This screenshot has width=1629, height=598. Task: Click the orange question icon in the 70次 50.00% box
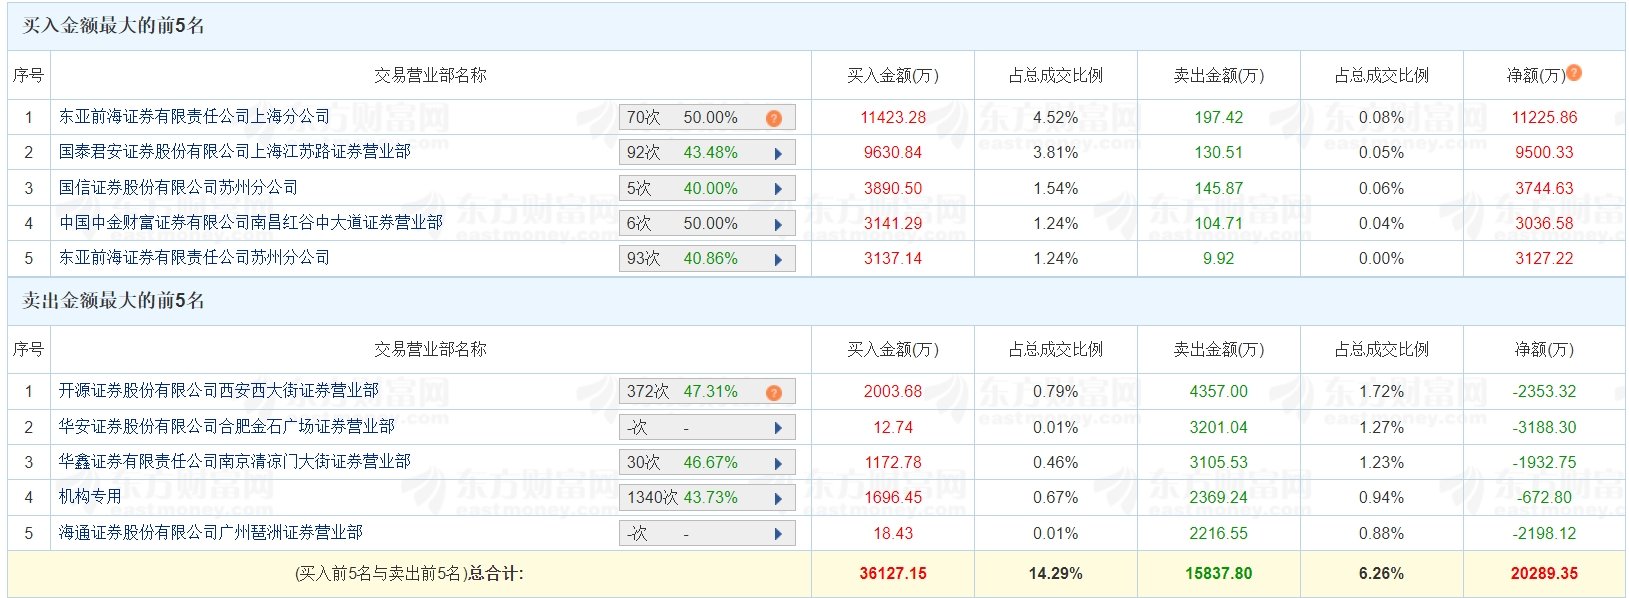click(x=774, y=118)
